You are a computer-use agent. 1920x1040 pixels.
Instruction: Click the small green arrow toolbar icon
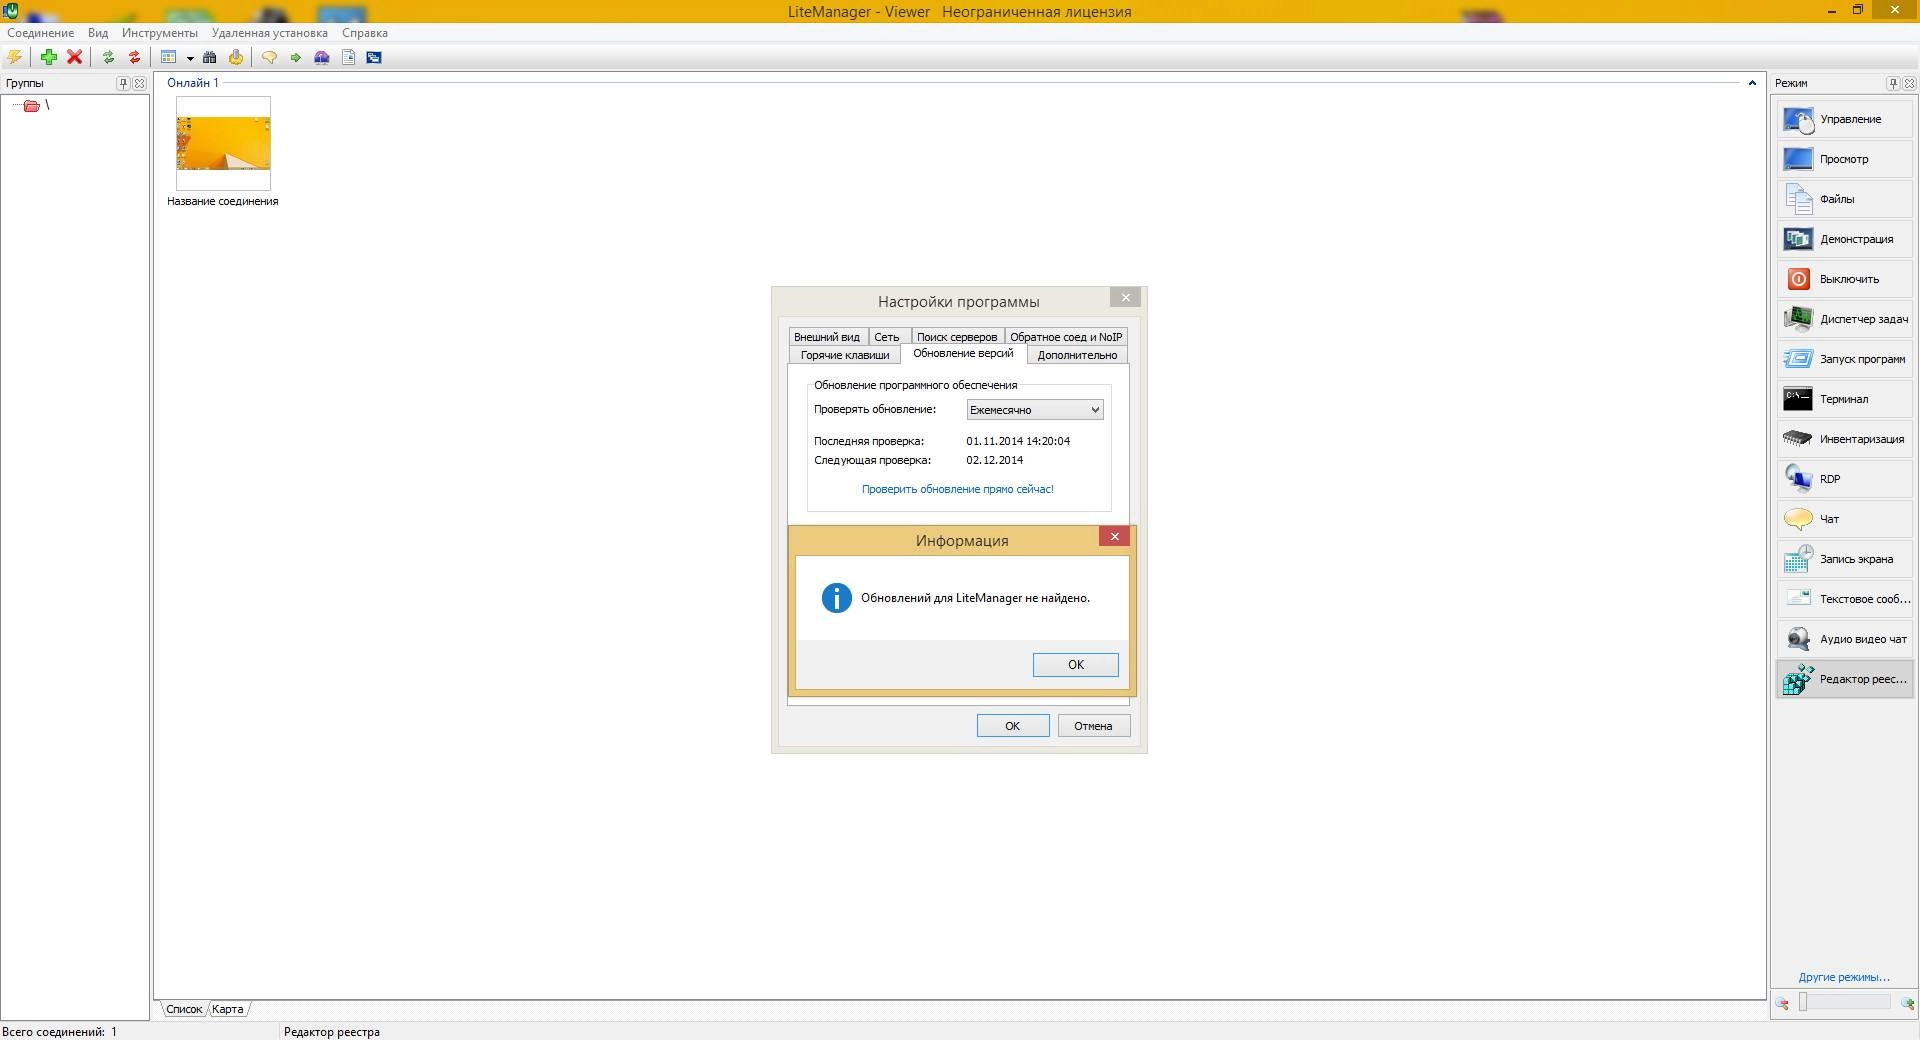tap(296, 57)
